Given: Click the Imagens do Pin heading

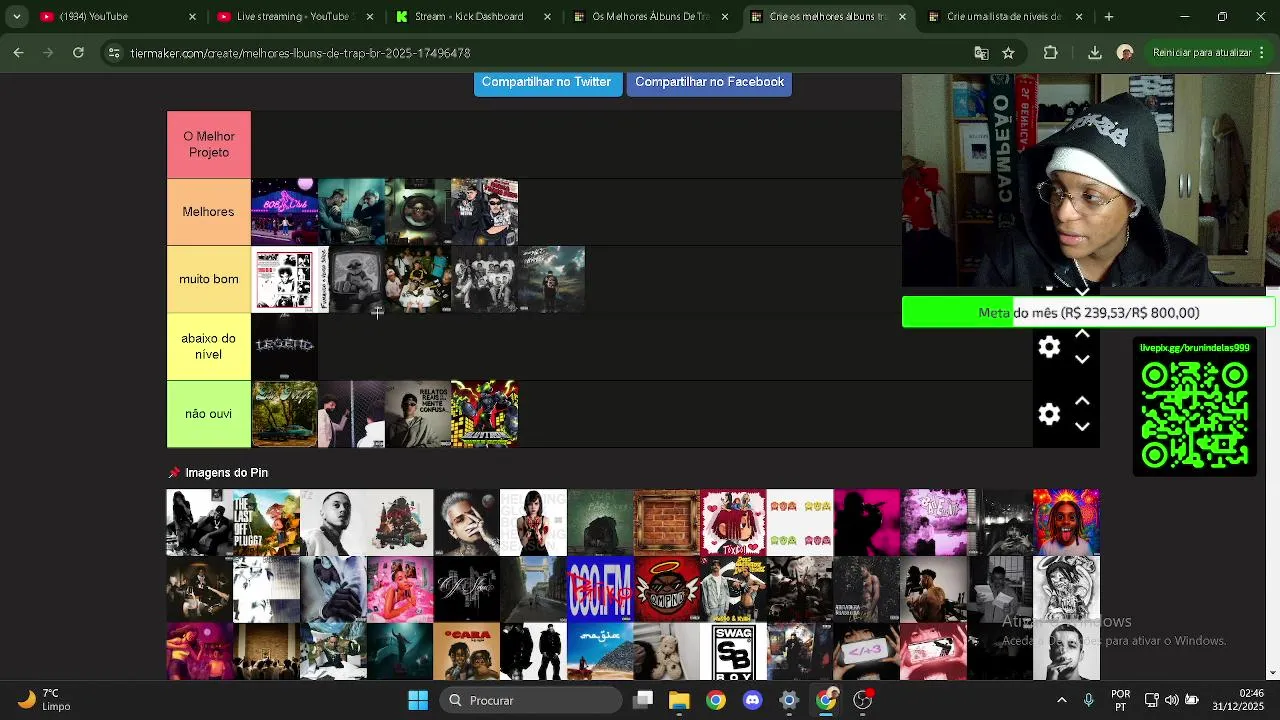Looking at the screenshot, I should [226, 473].
